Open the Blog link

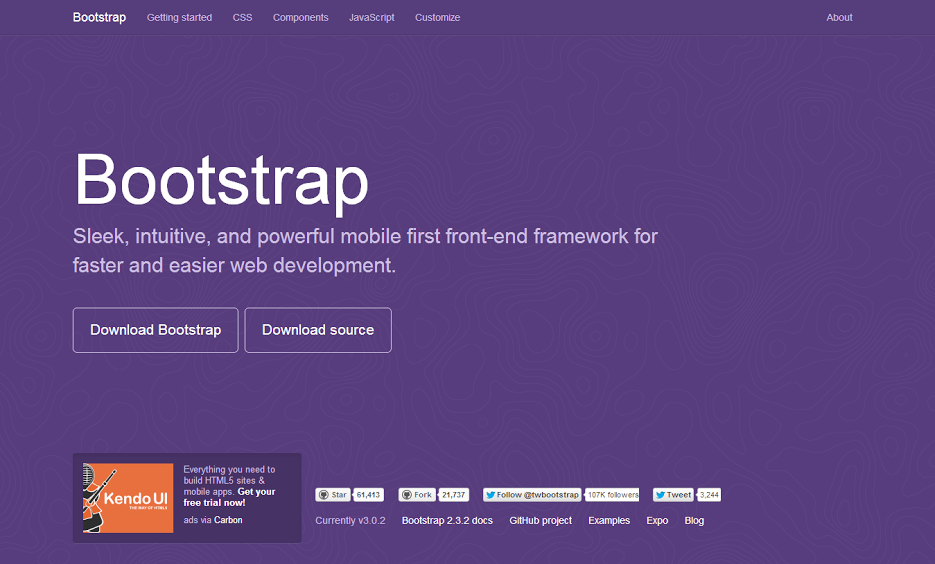click(x=694, y=520)
